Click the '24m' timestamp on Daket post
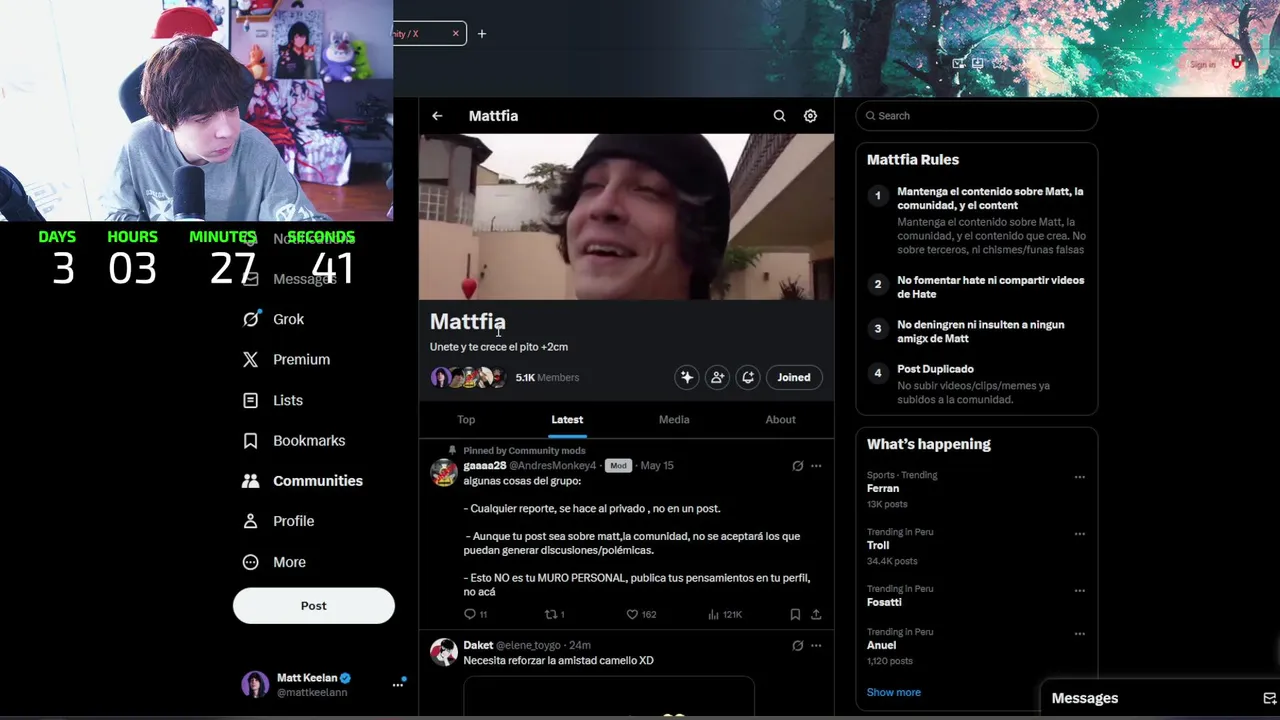The image size is (1280, 720). coord(580,646)
